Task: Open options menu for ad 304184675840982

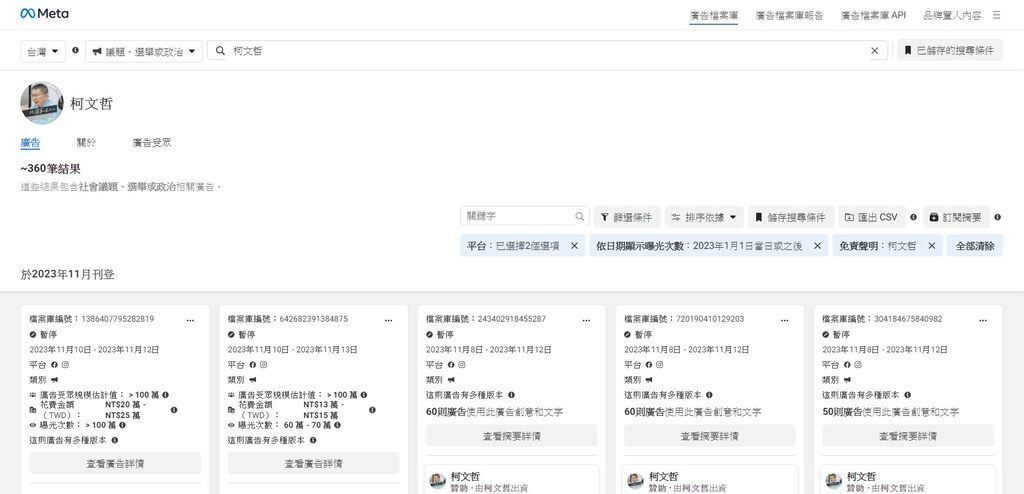Action: coord(983,320)
